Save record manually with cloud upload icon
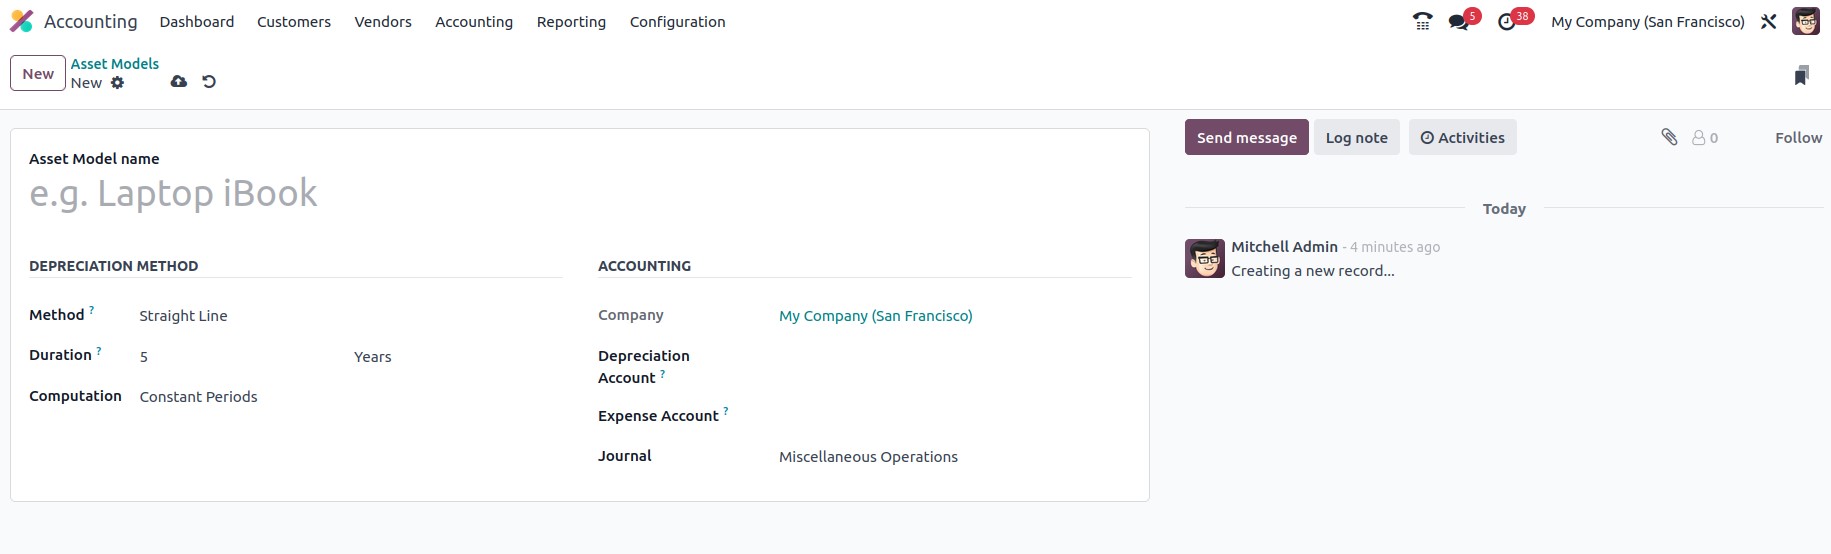Viewport: 1831px width, 554px height. (x=179, y=82)
